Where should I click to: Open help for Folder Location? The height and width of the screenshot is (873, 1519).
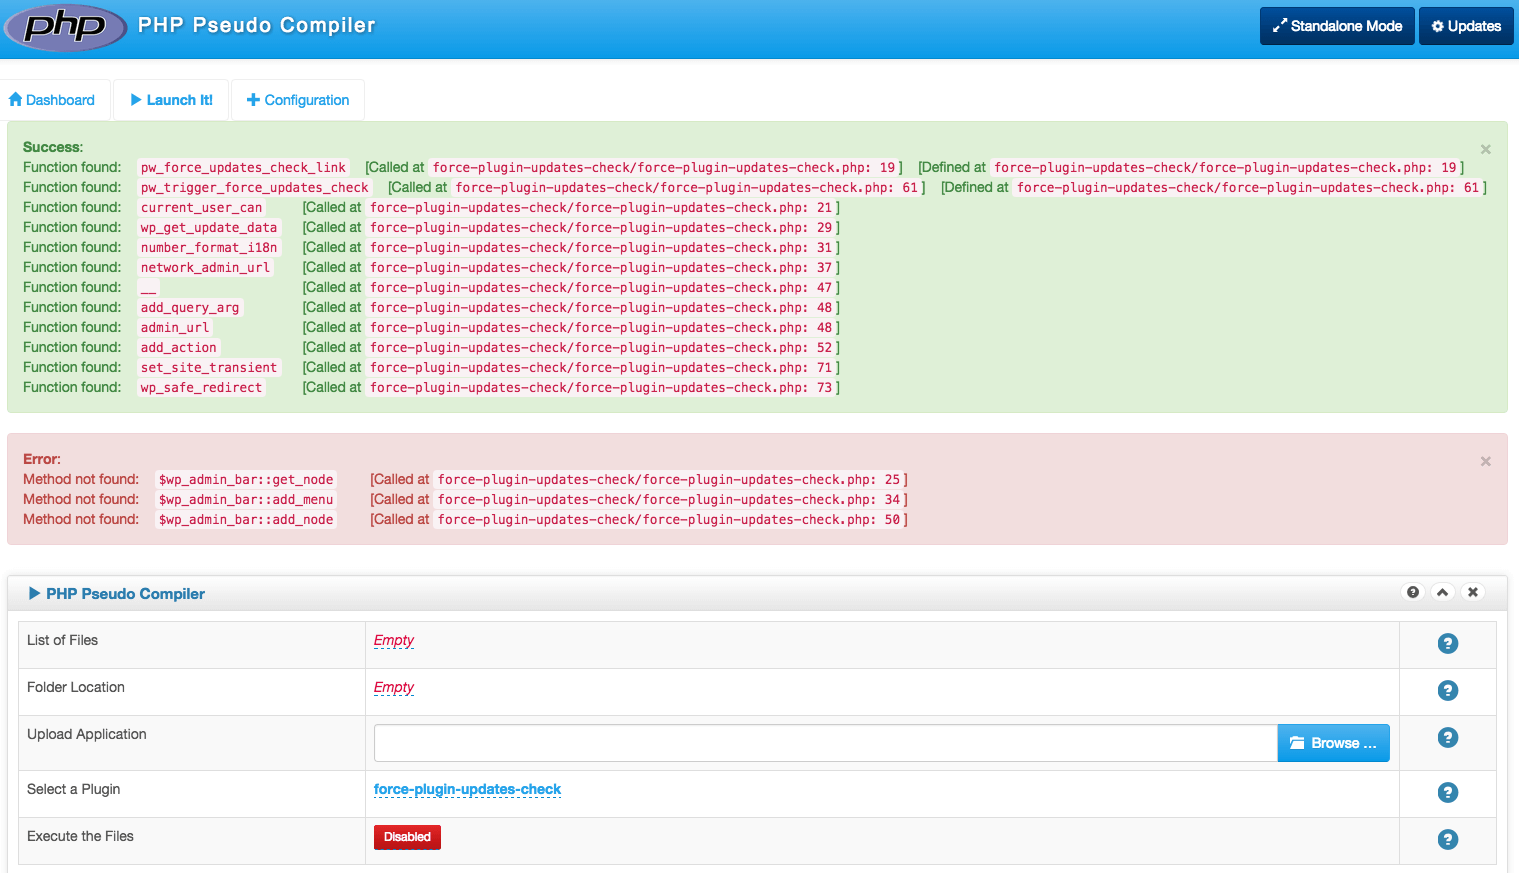[1447, 691]
